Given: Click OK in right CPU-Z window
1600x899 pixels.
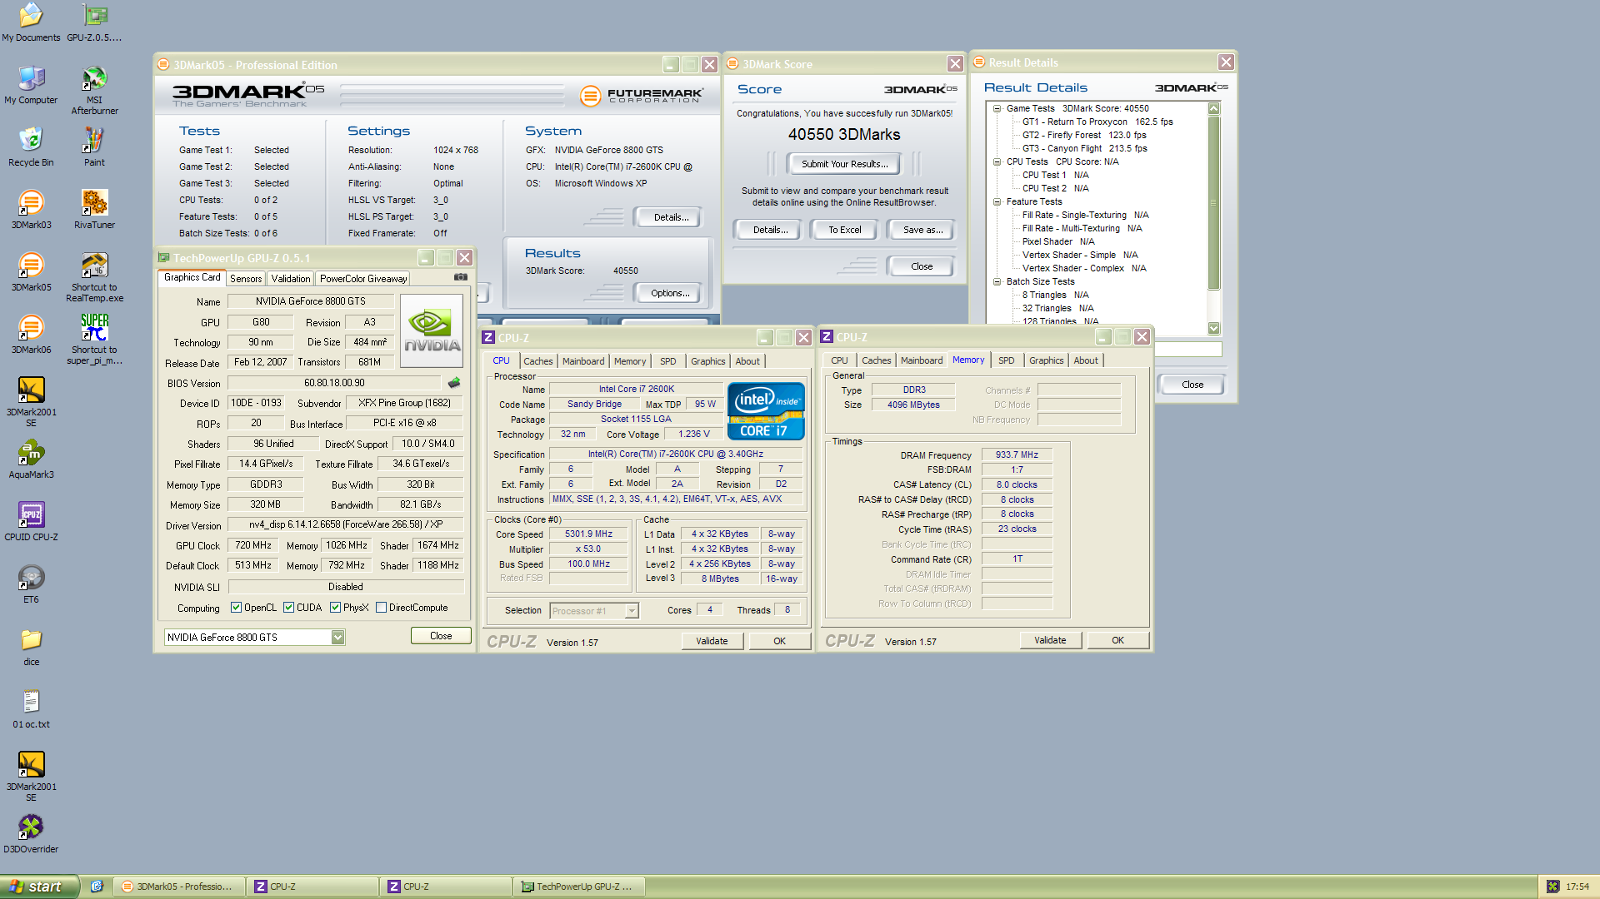Looking at the screenshot, I should 1117,640.
